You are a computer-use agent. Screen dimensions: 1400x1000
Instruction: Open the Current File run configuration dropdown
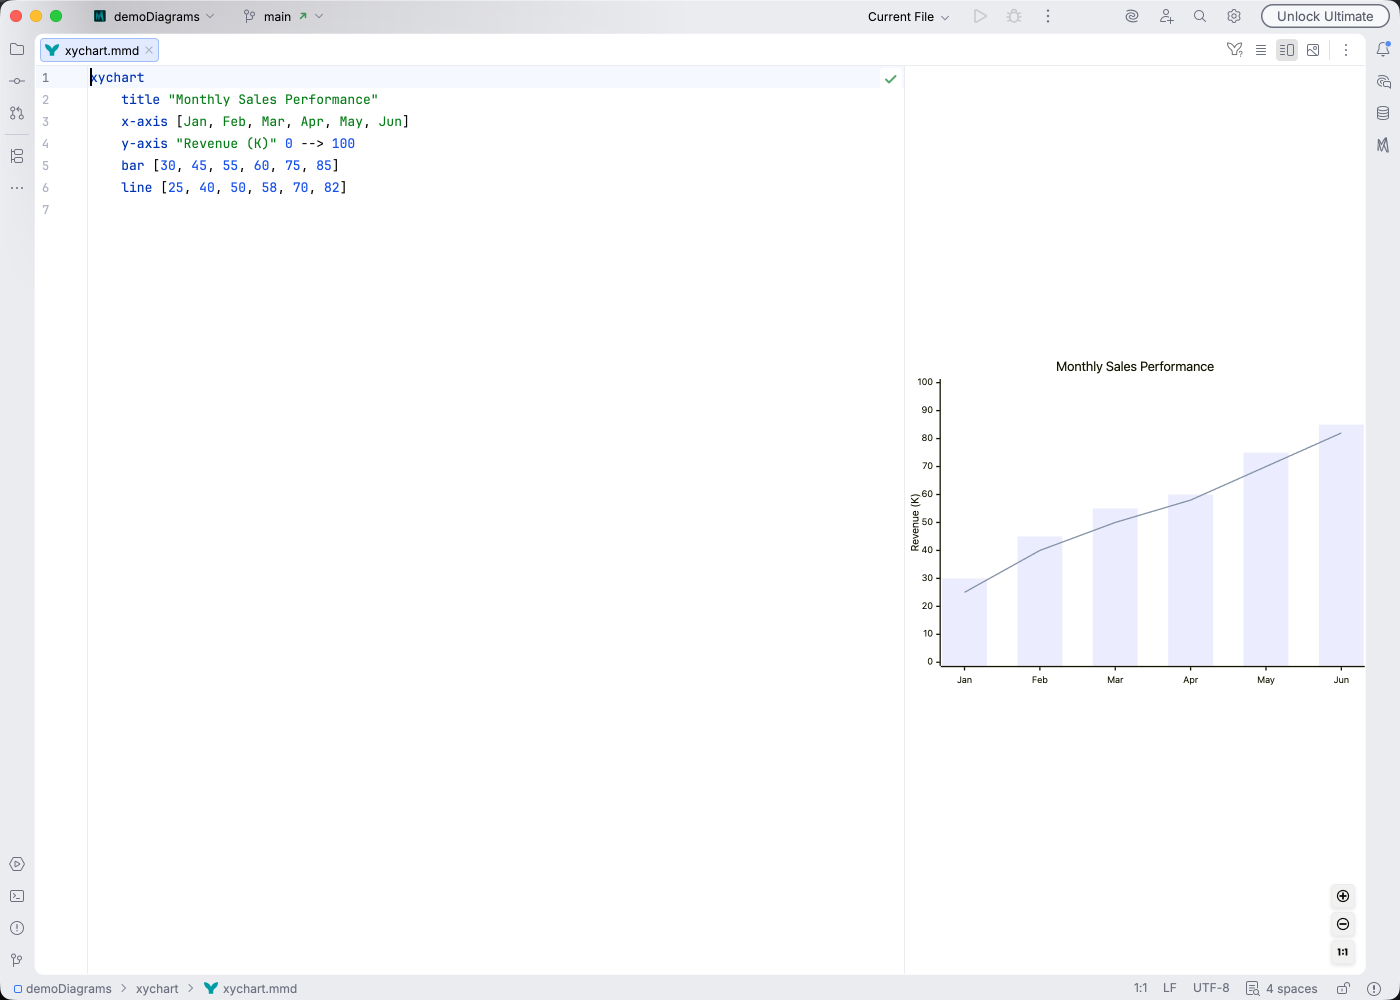[906, 16]
